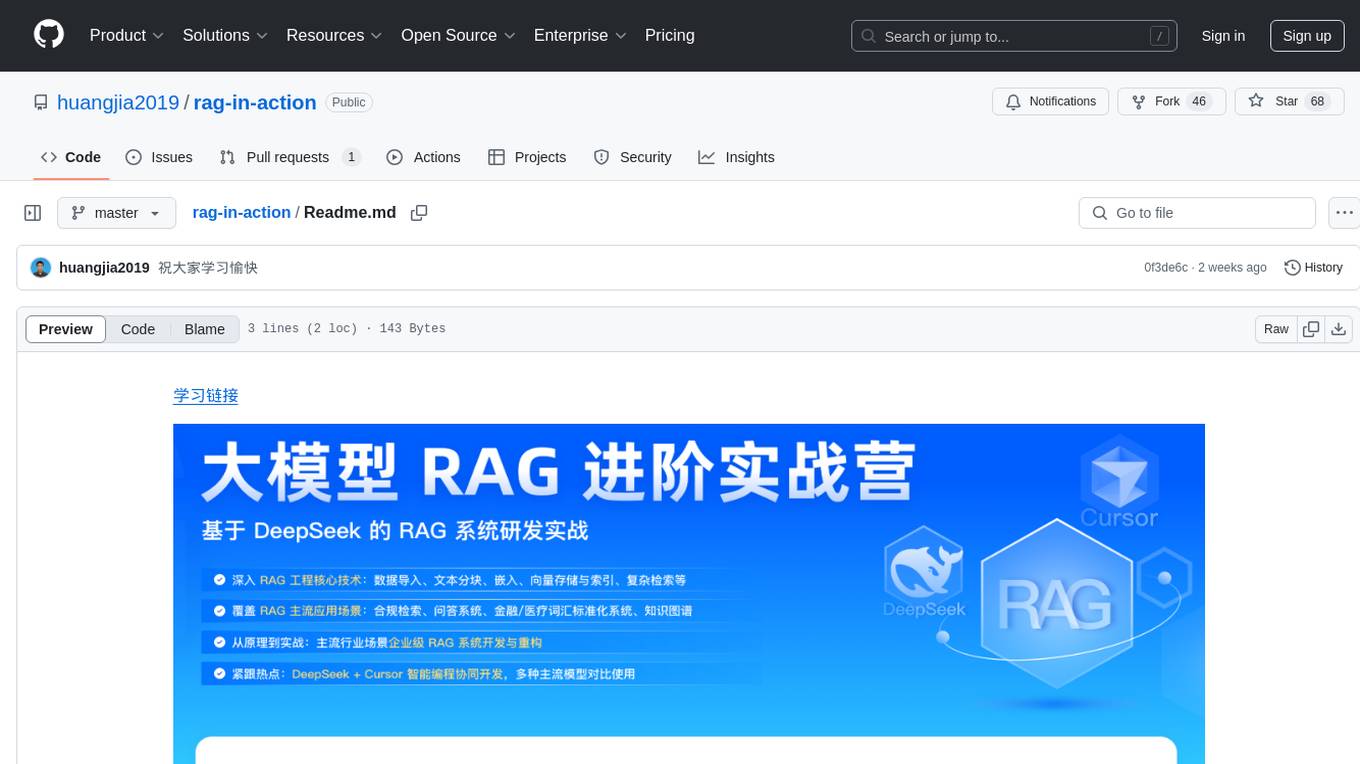Viewport: 1360px width, 764px height.
Task: Switch to the Insights tab
Action: point(736,157)
